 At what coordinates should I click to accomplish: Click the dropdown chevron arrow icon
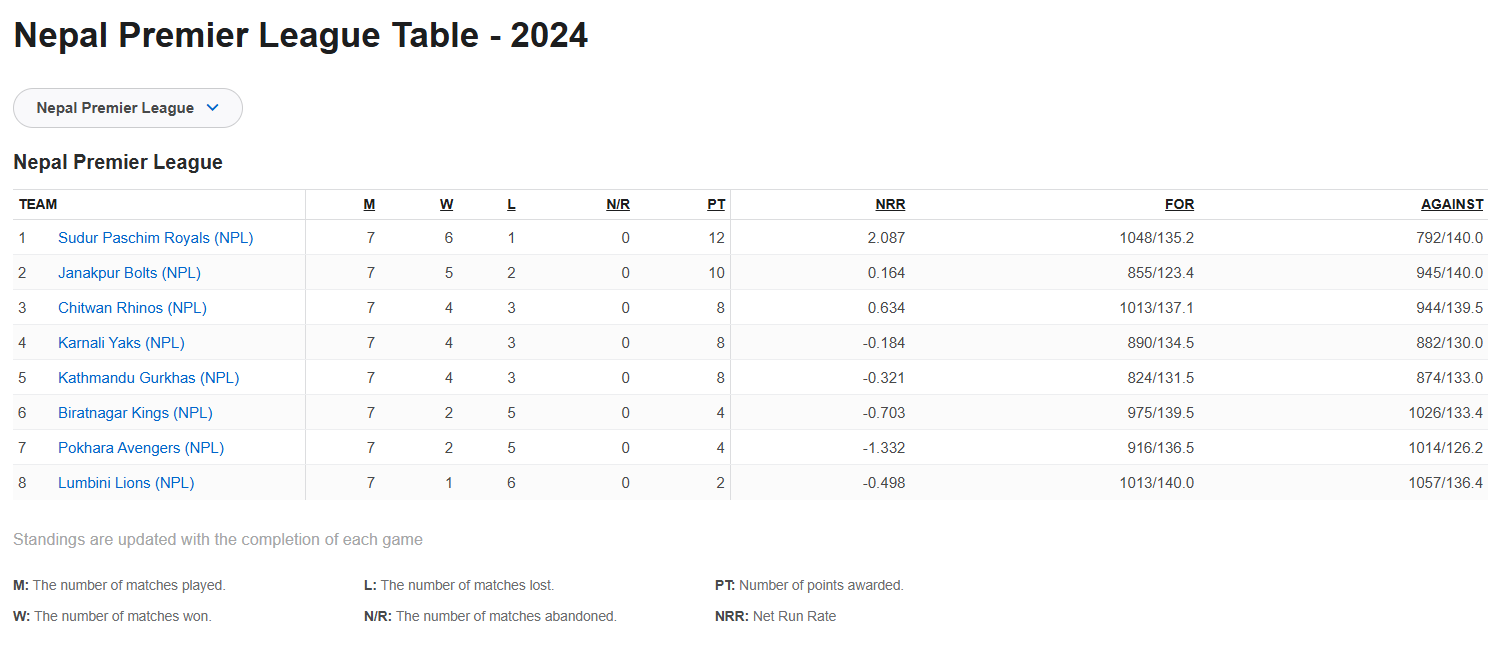coord(212,108)
